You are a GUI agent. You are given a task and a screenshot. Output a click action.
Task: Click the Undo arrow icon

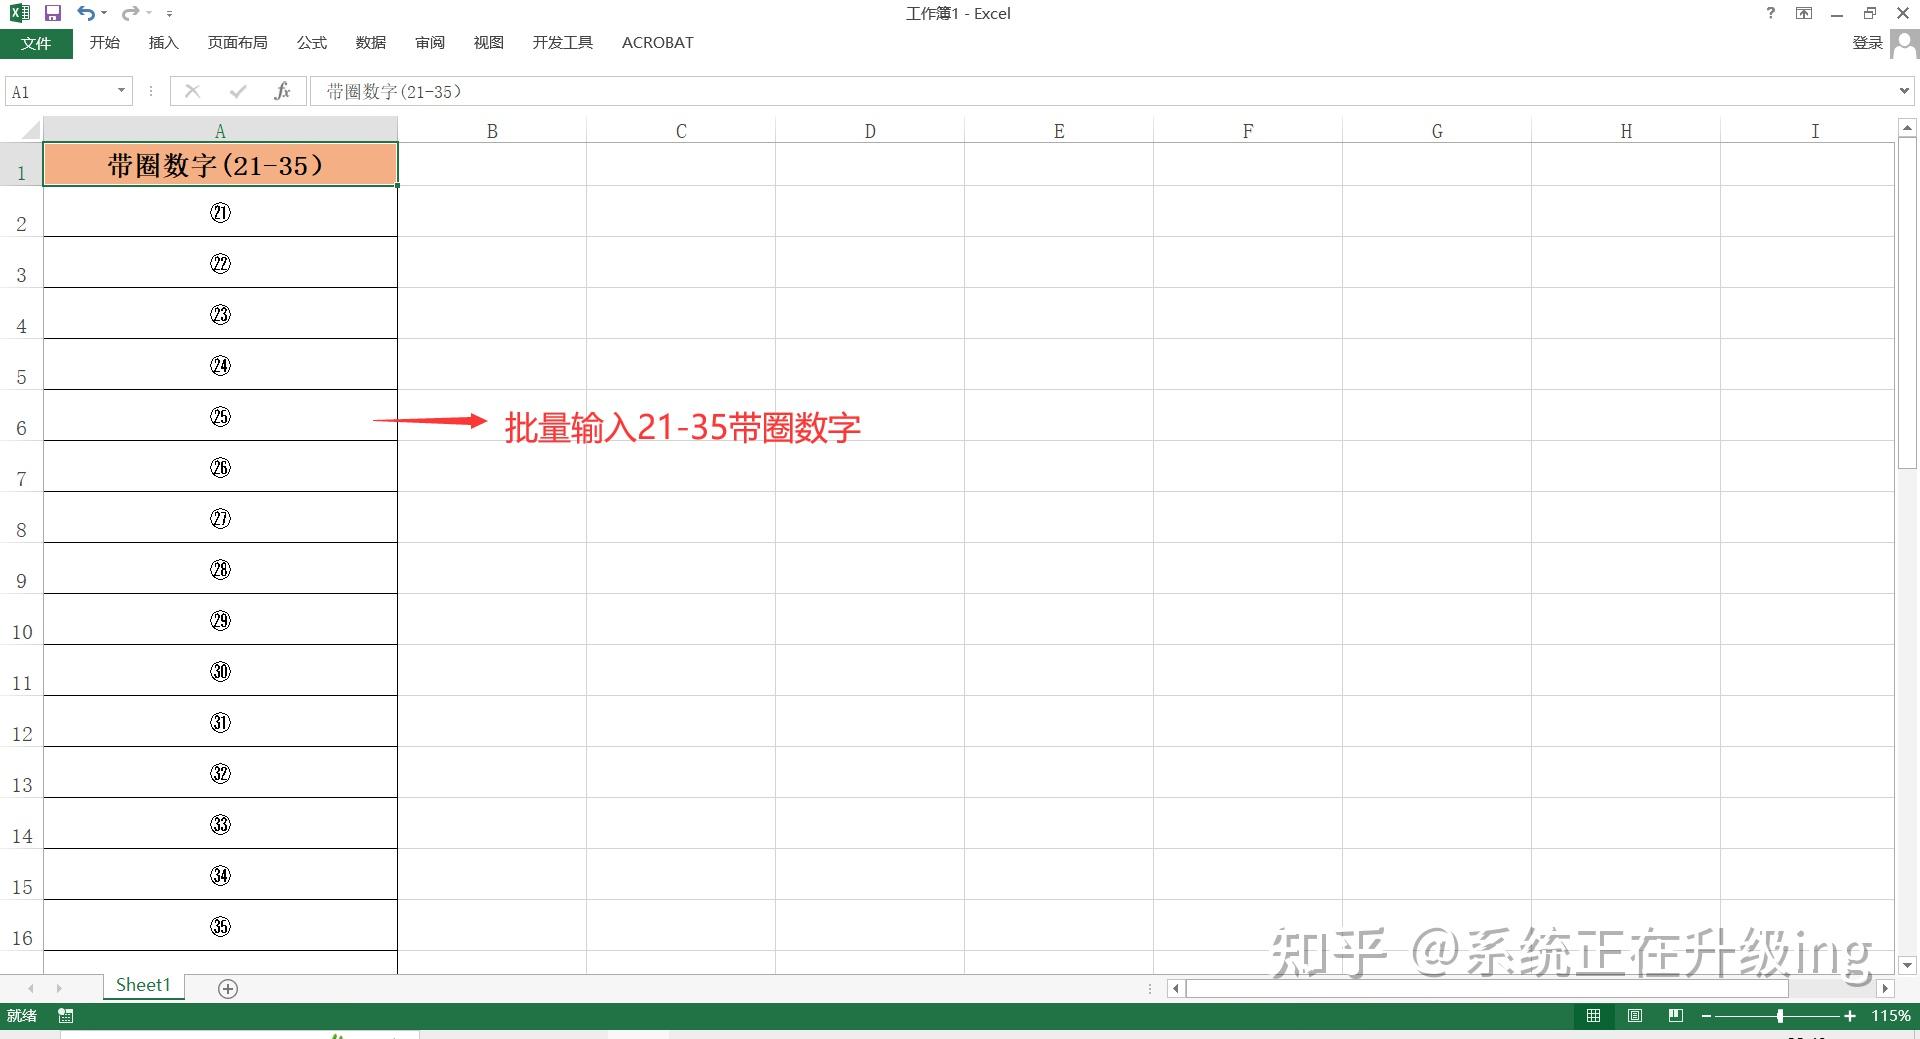86,13
